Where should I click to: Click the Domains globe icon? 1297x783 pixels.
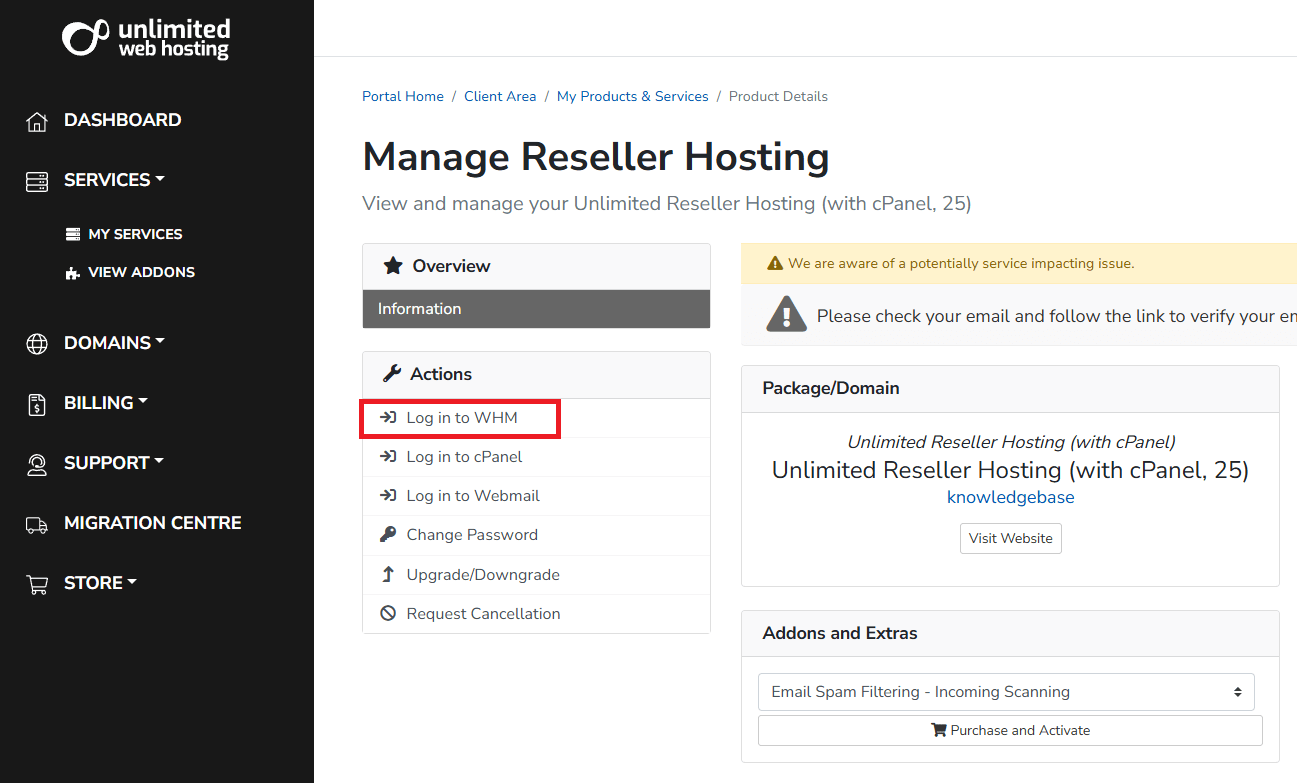point(37,344)
